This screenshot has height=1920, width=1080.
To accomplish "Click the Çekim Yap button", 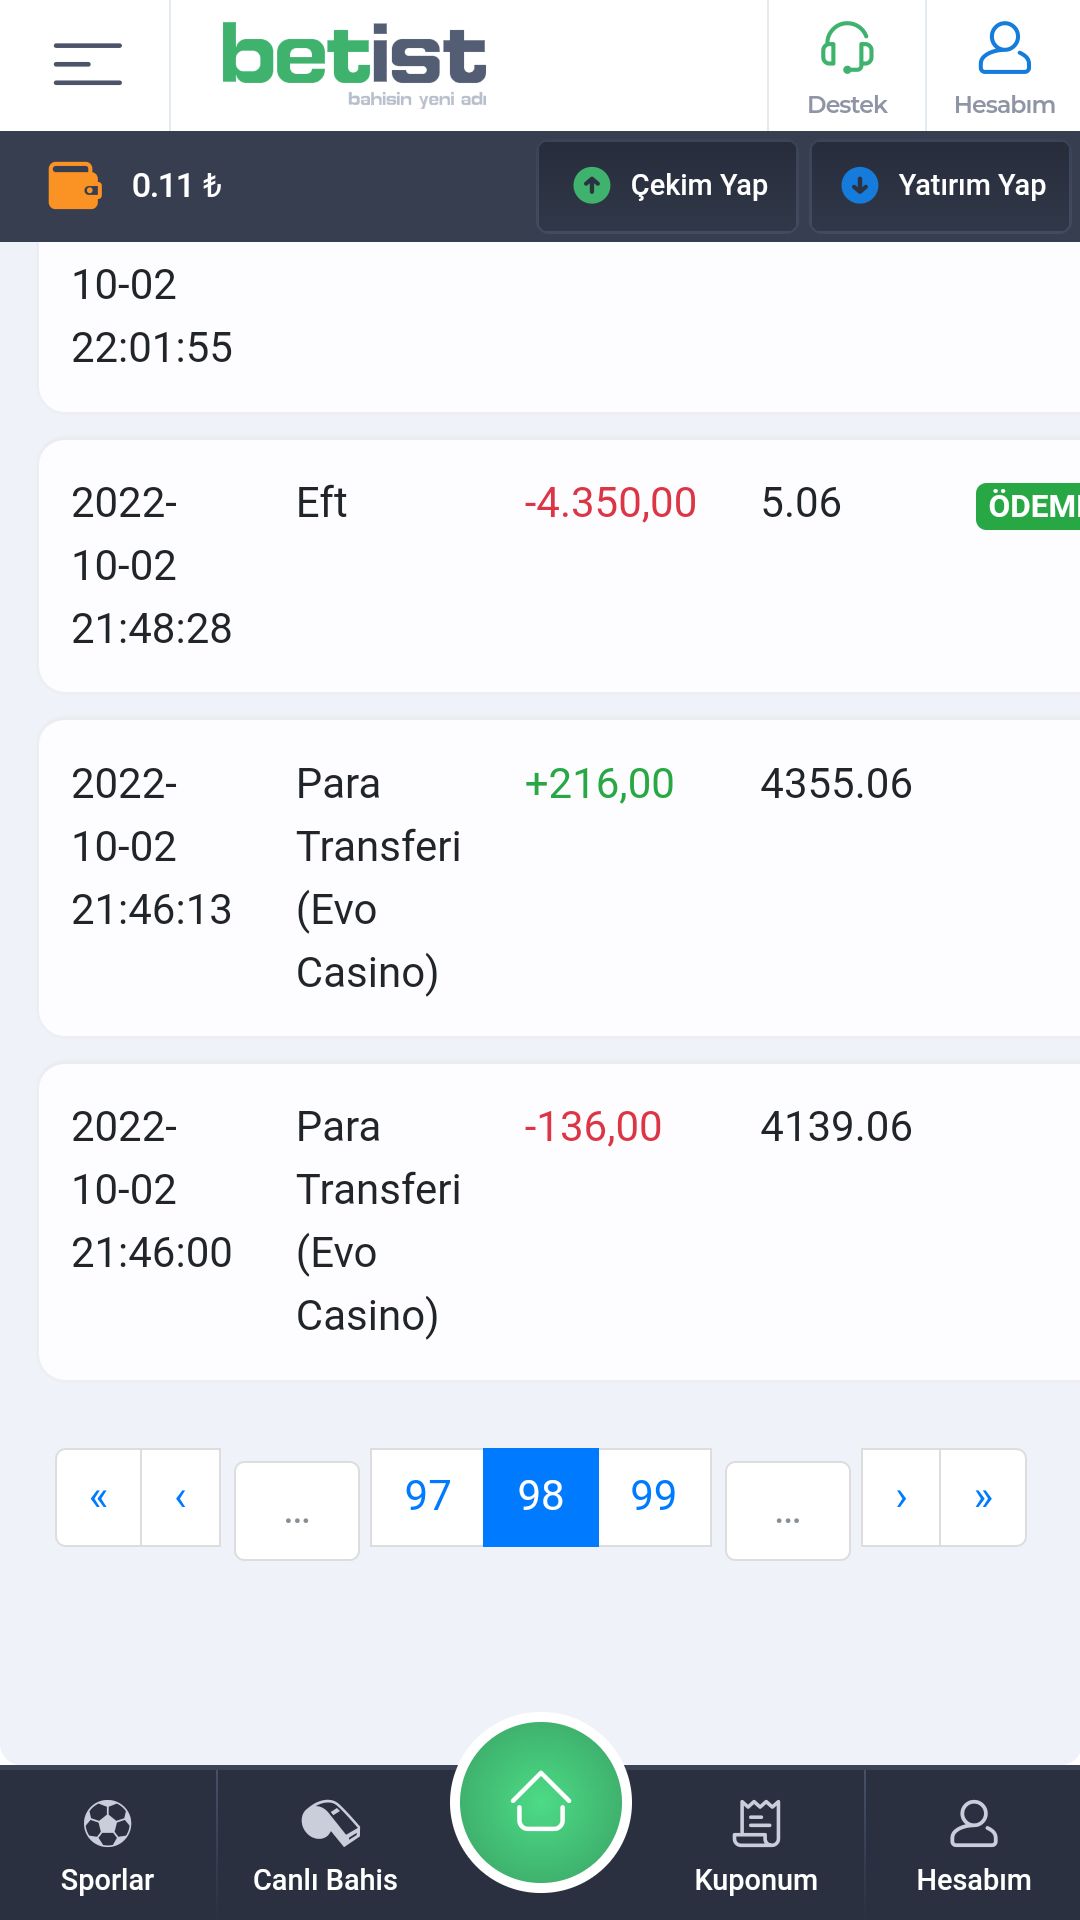I will pyautogui.click(x=668, y=186).
